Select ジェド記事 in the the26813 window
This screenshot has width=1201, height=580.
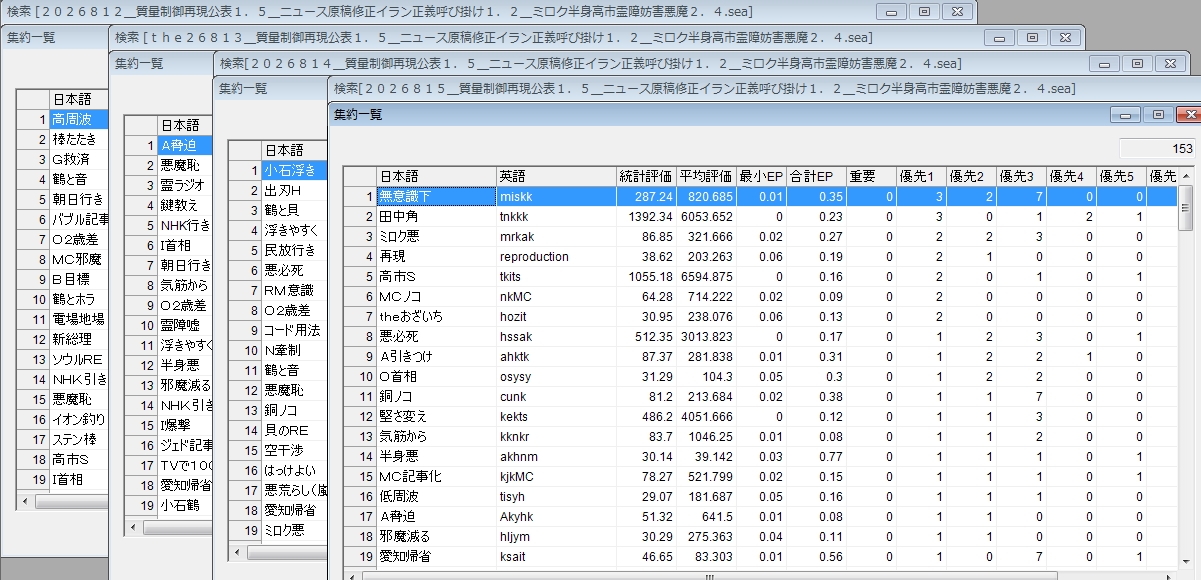(x=185, y=445)
